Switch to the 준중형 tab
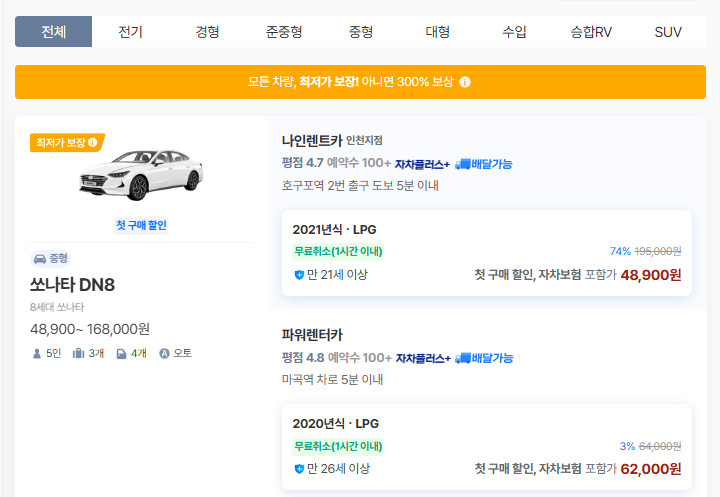Viewport: 720px width, 497px height. (x=284, y=32)
